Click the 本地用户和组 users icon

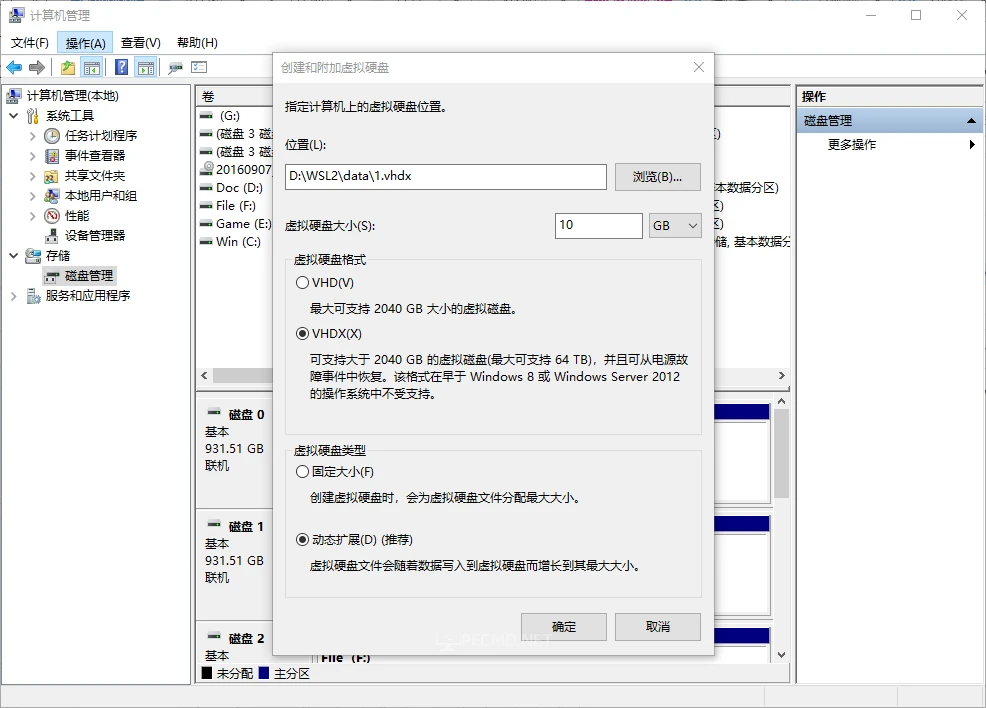pyautogui.click(x=52, y=196)
